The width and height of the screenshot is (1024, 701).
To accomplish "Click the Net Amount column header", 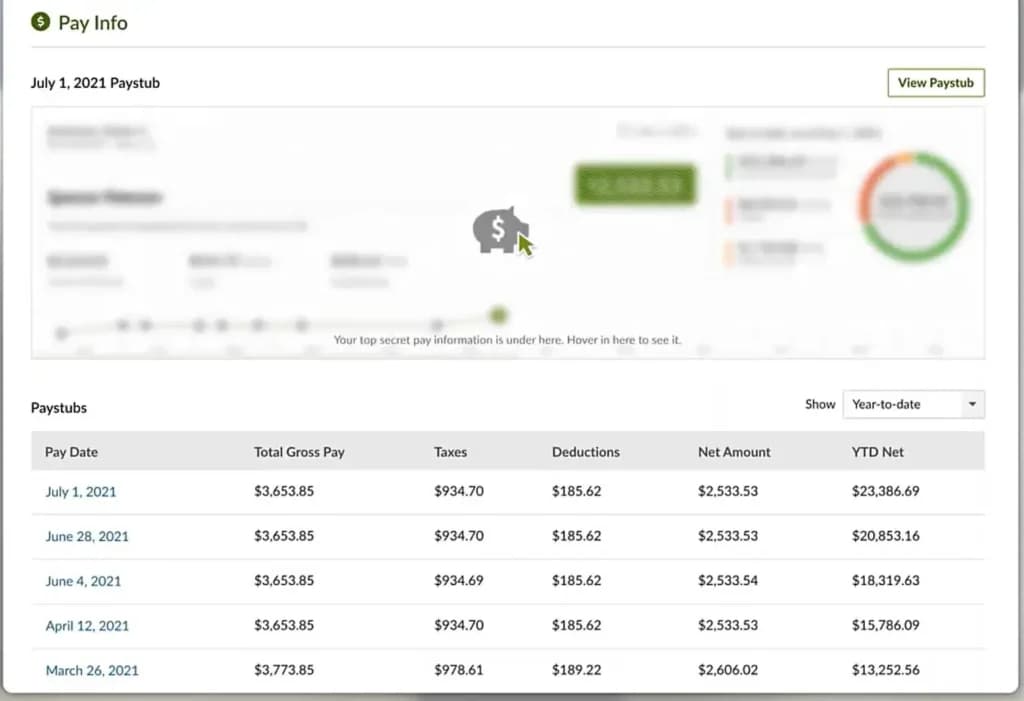I will coord(734,452).
